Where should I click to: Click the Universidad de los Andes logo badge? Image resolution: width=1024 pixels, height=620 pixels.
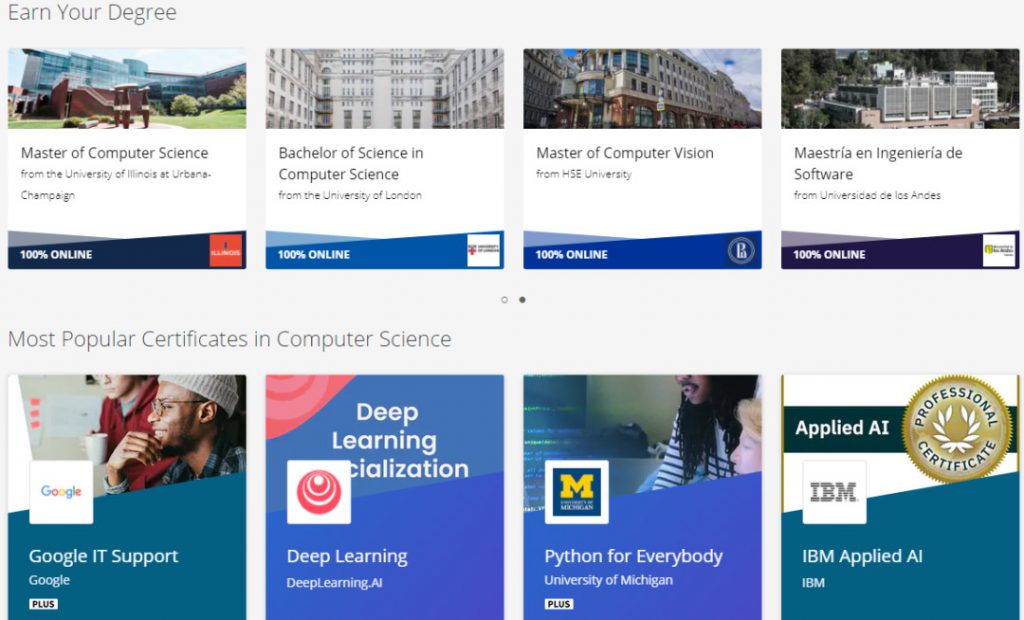coord(999,250)
